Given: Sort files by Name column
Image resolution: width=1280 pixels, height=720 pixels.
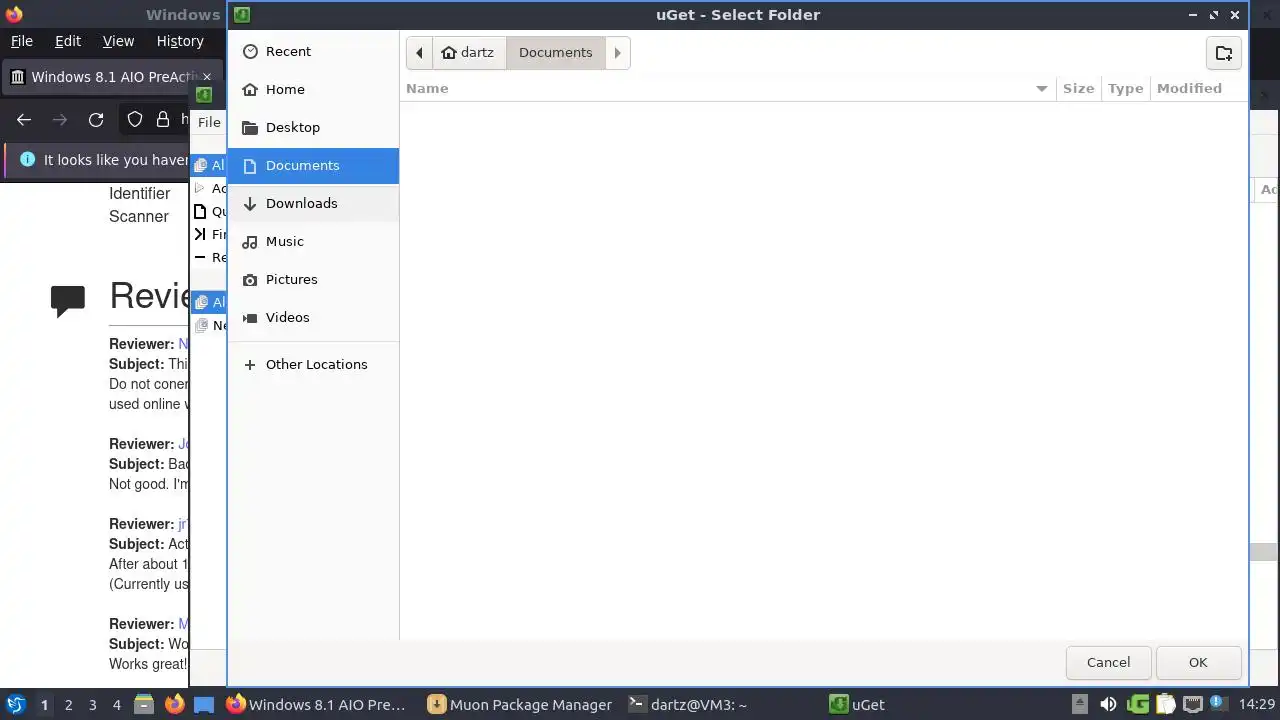Looking at the screenshot, I should (x=728, y=88).
